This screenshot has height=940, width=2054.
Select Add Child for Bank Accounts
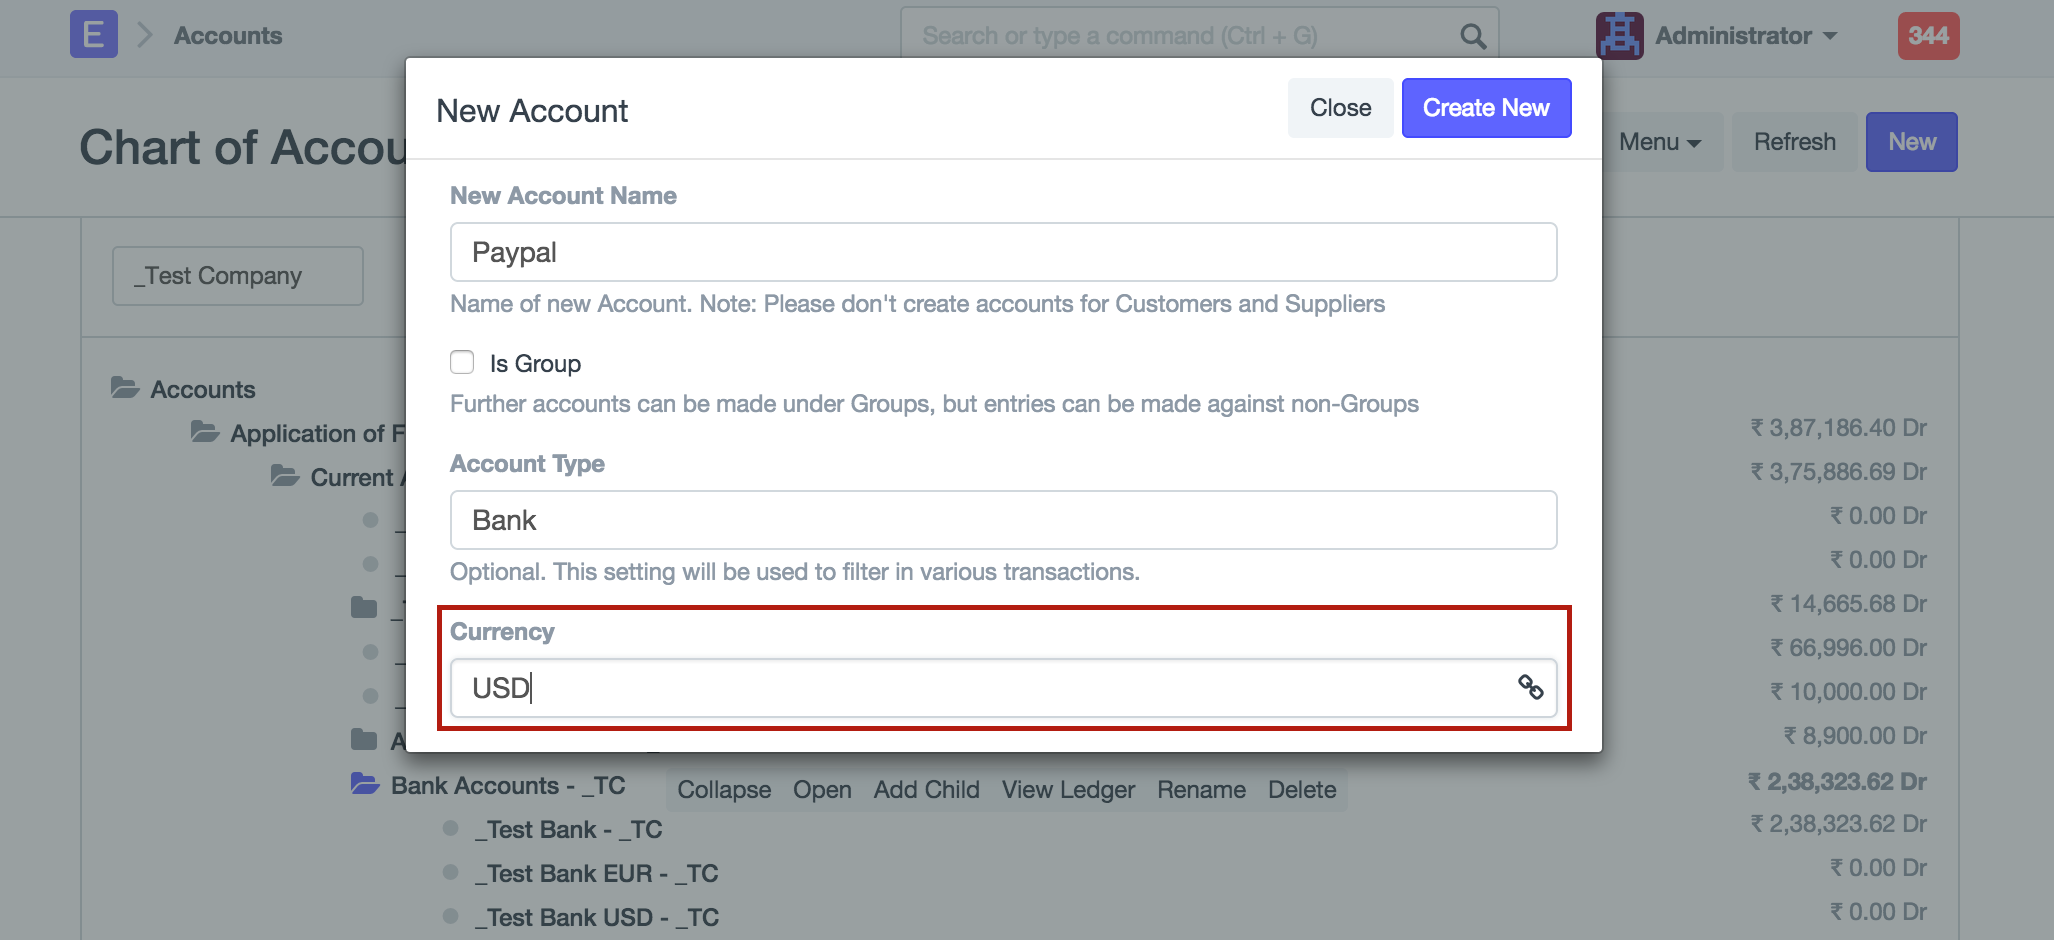pyautogui.click(x=926, y=790)
